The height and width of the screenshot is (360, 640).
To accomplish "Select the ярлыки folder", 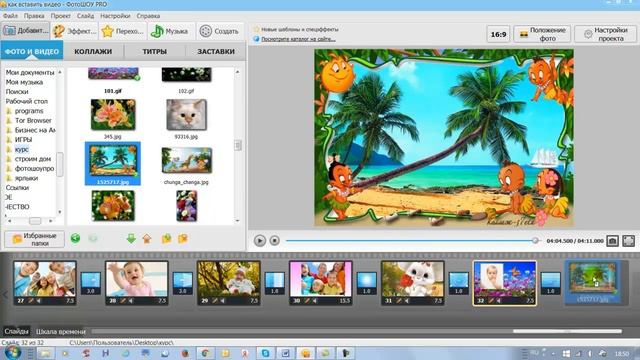I will pos(26,178).
